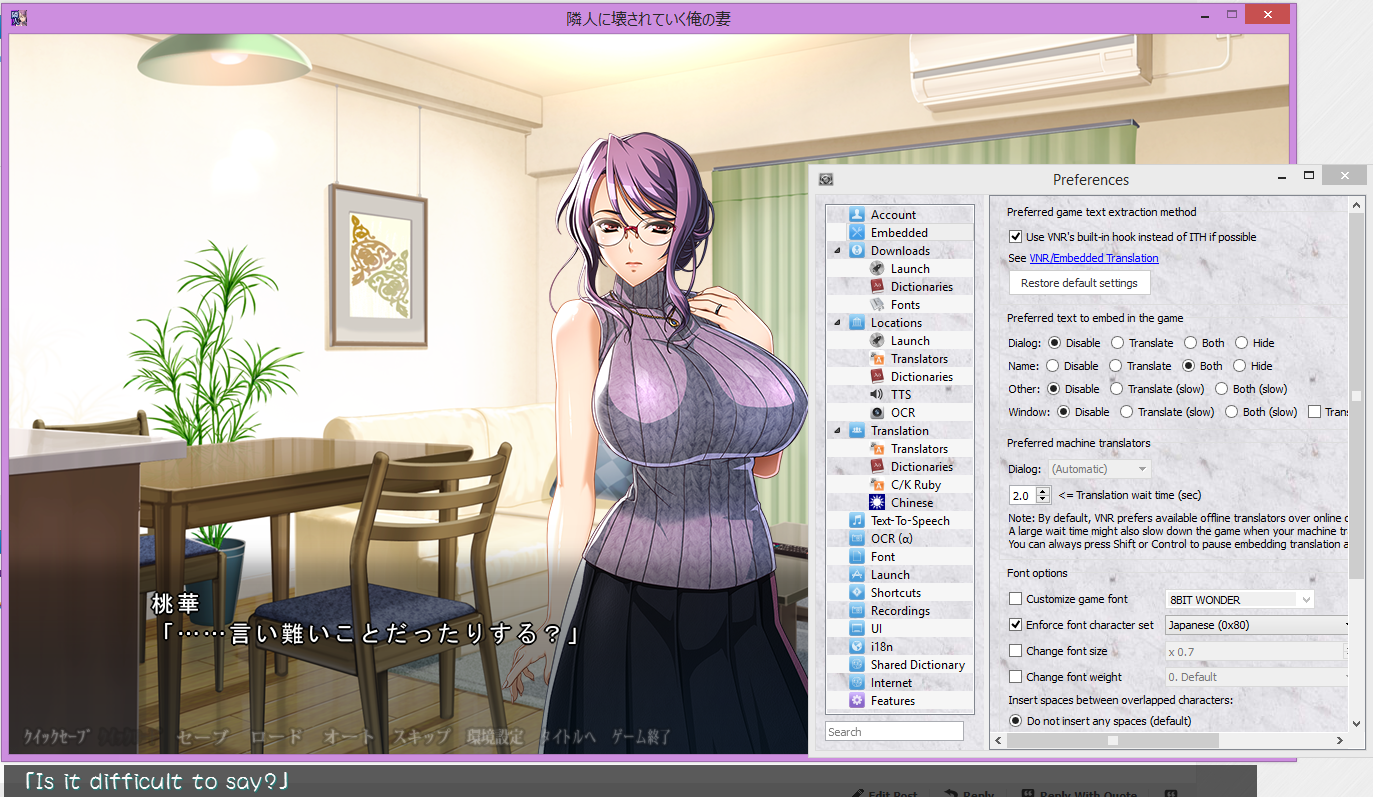Screen dimensions: 1373x797
Task: Enable Change font weight checkbox
Action: click(x=1016, y=677)
